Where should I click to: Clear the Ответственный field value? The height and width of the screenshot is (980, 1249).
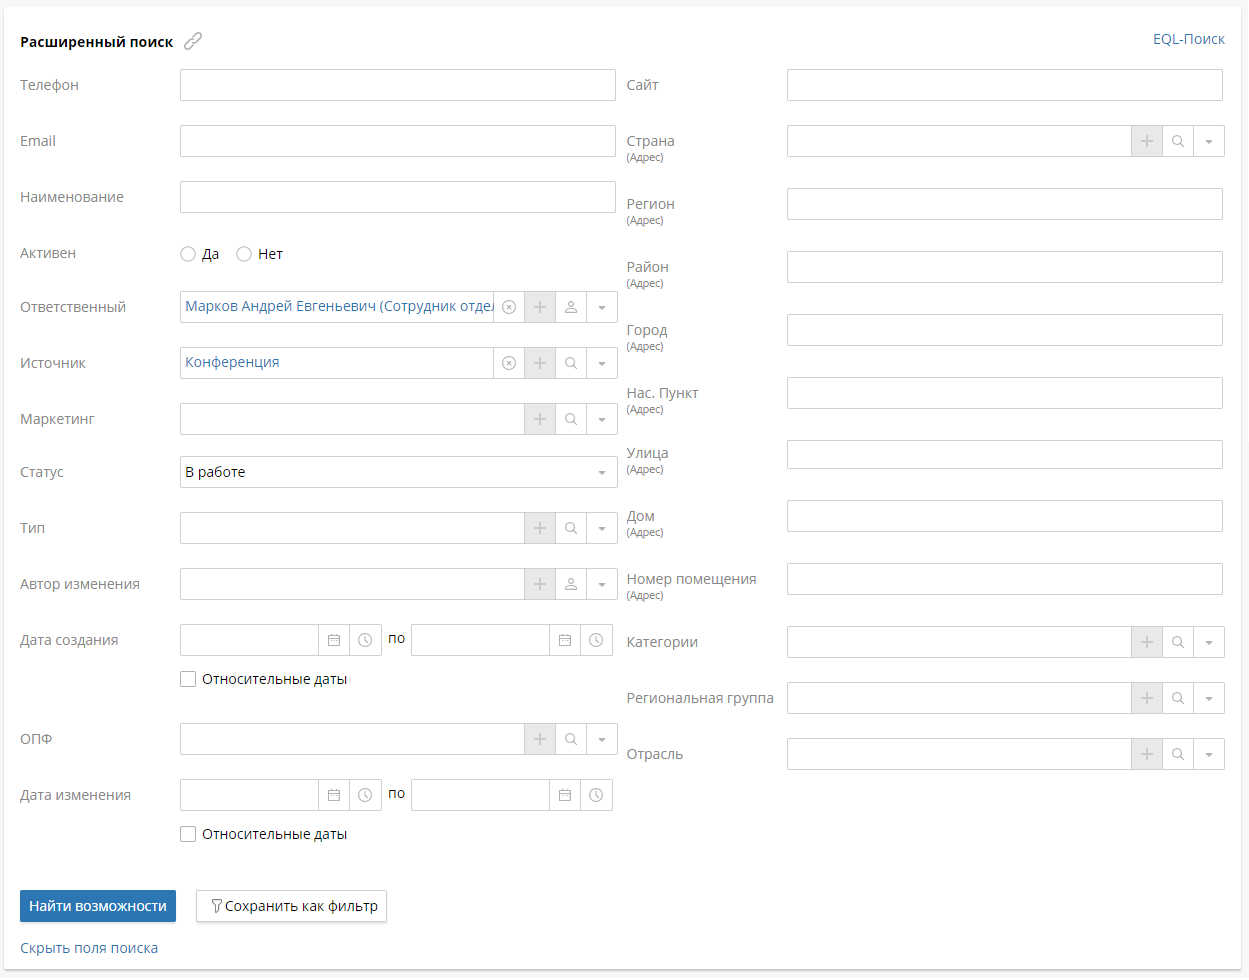click(509, 307)
